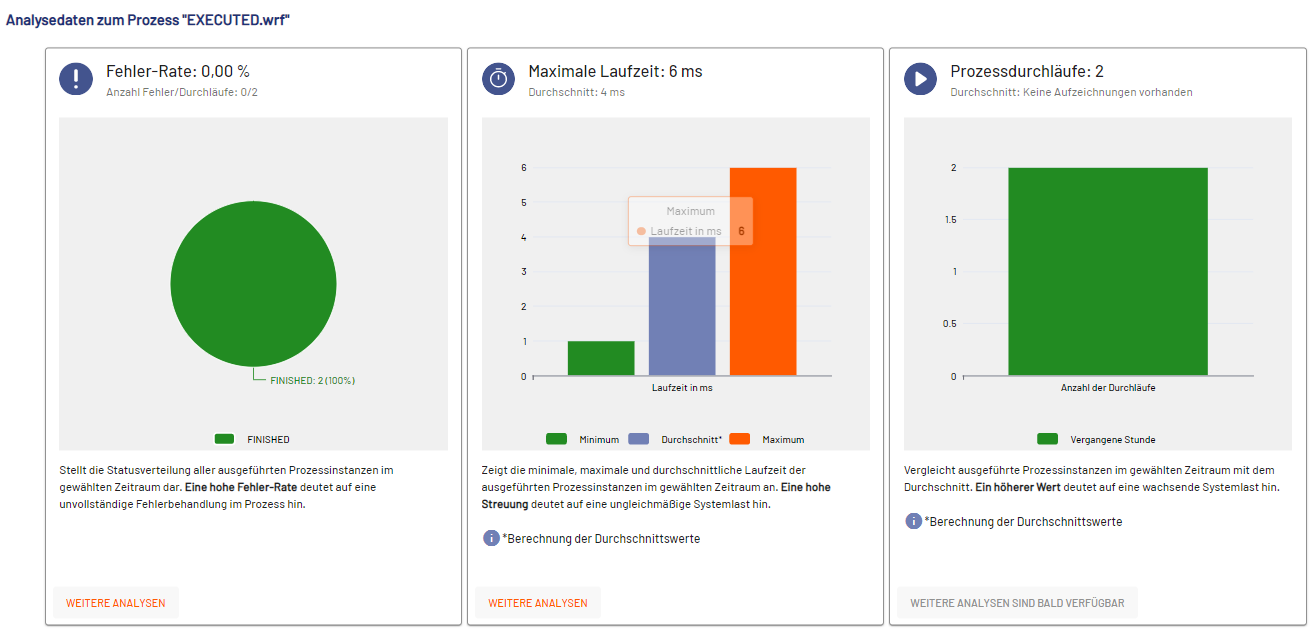
Task: Click the blue Durchschnitt runtime bar
Action: 682,310
